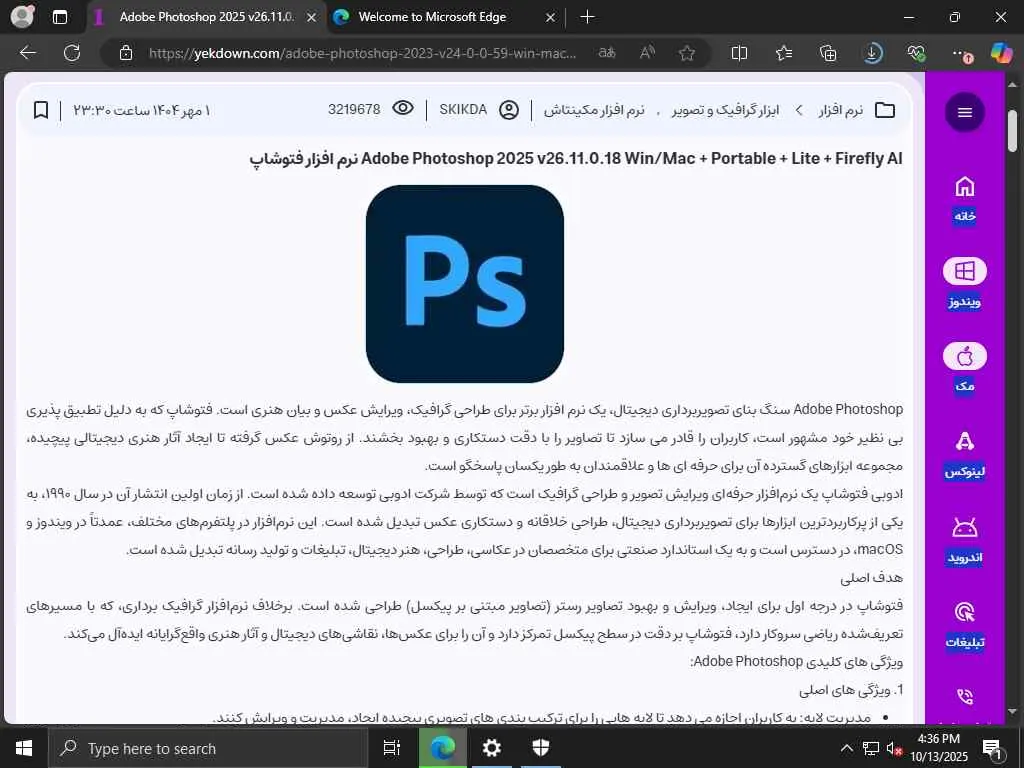
Task: Click the folder icon in breadcrumb
Action: tap(885, 110)
